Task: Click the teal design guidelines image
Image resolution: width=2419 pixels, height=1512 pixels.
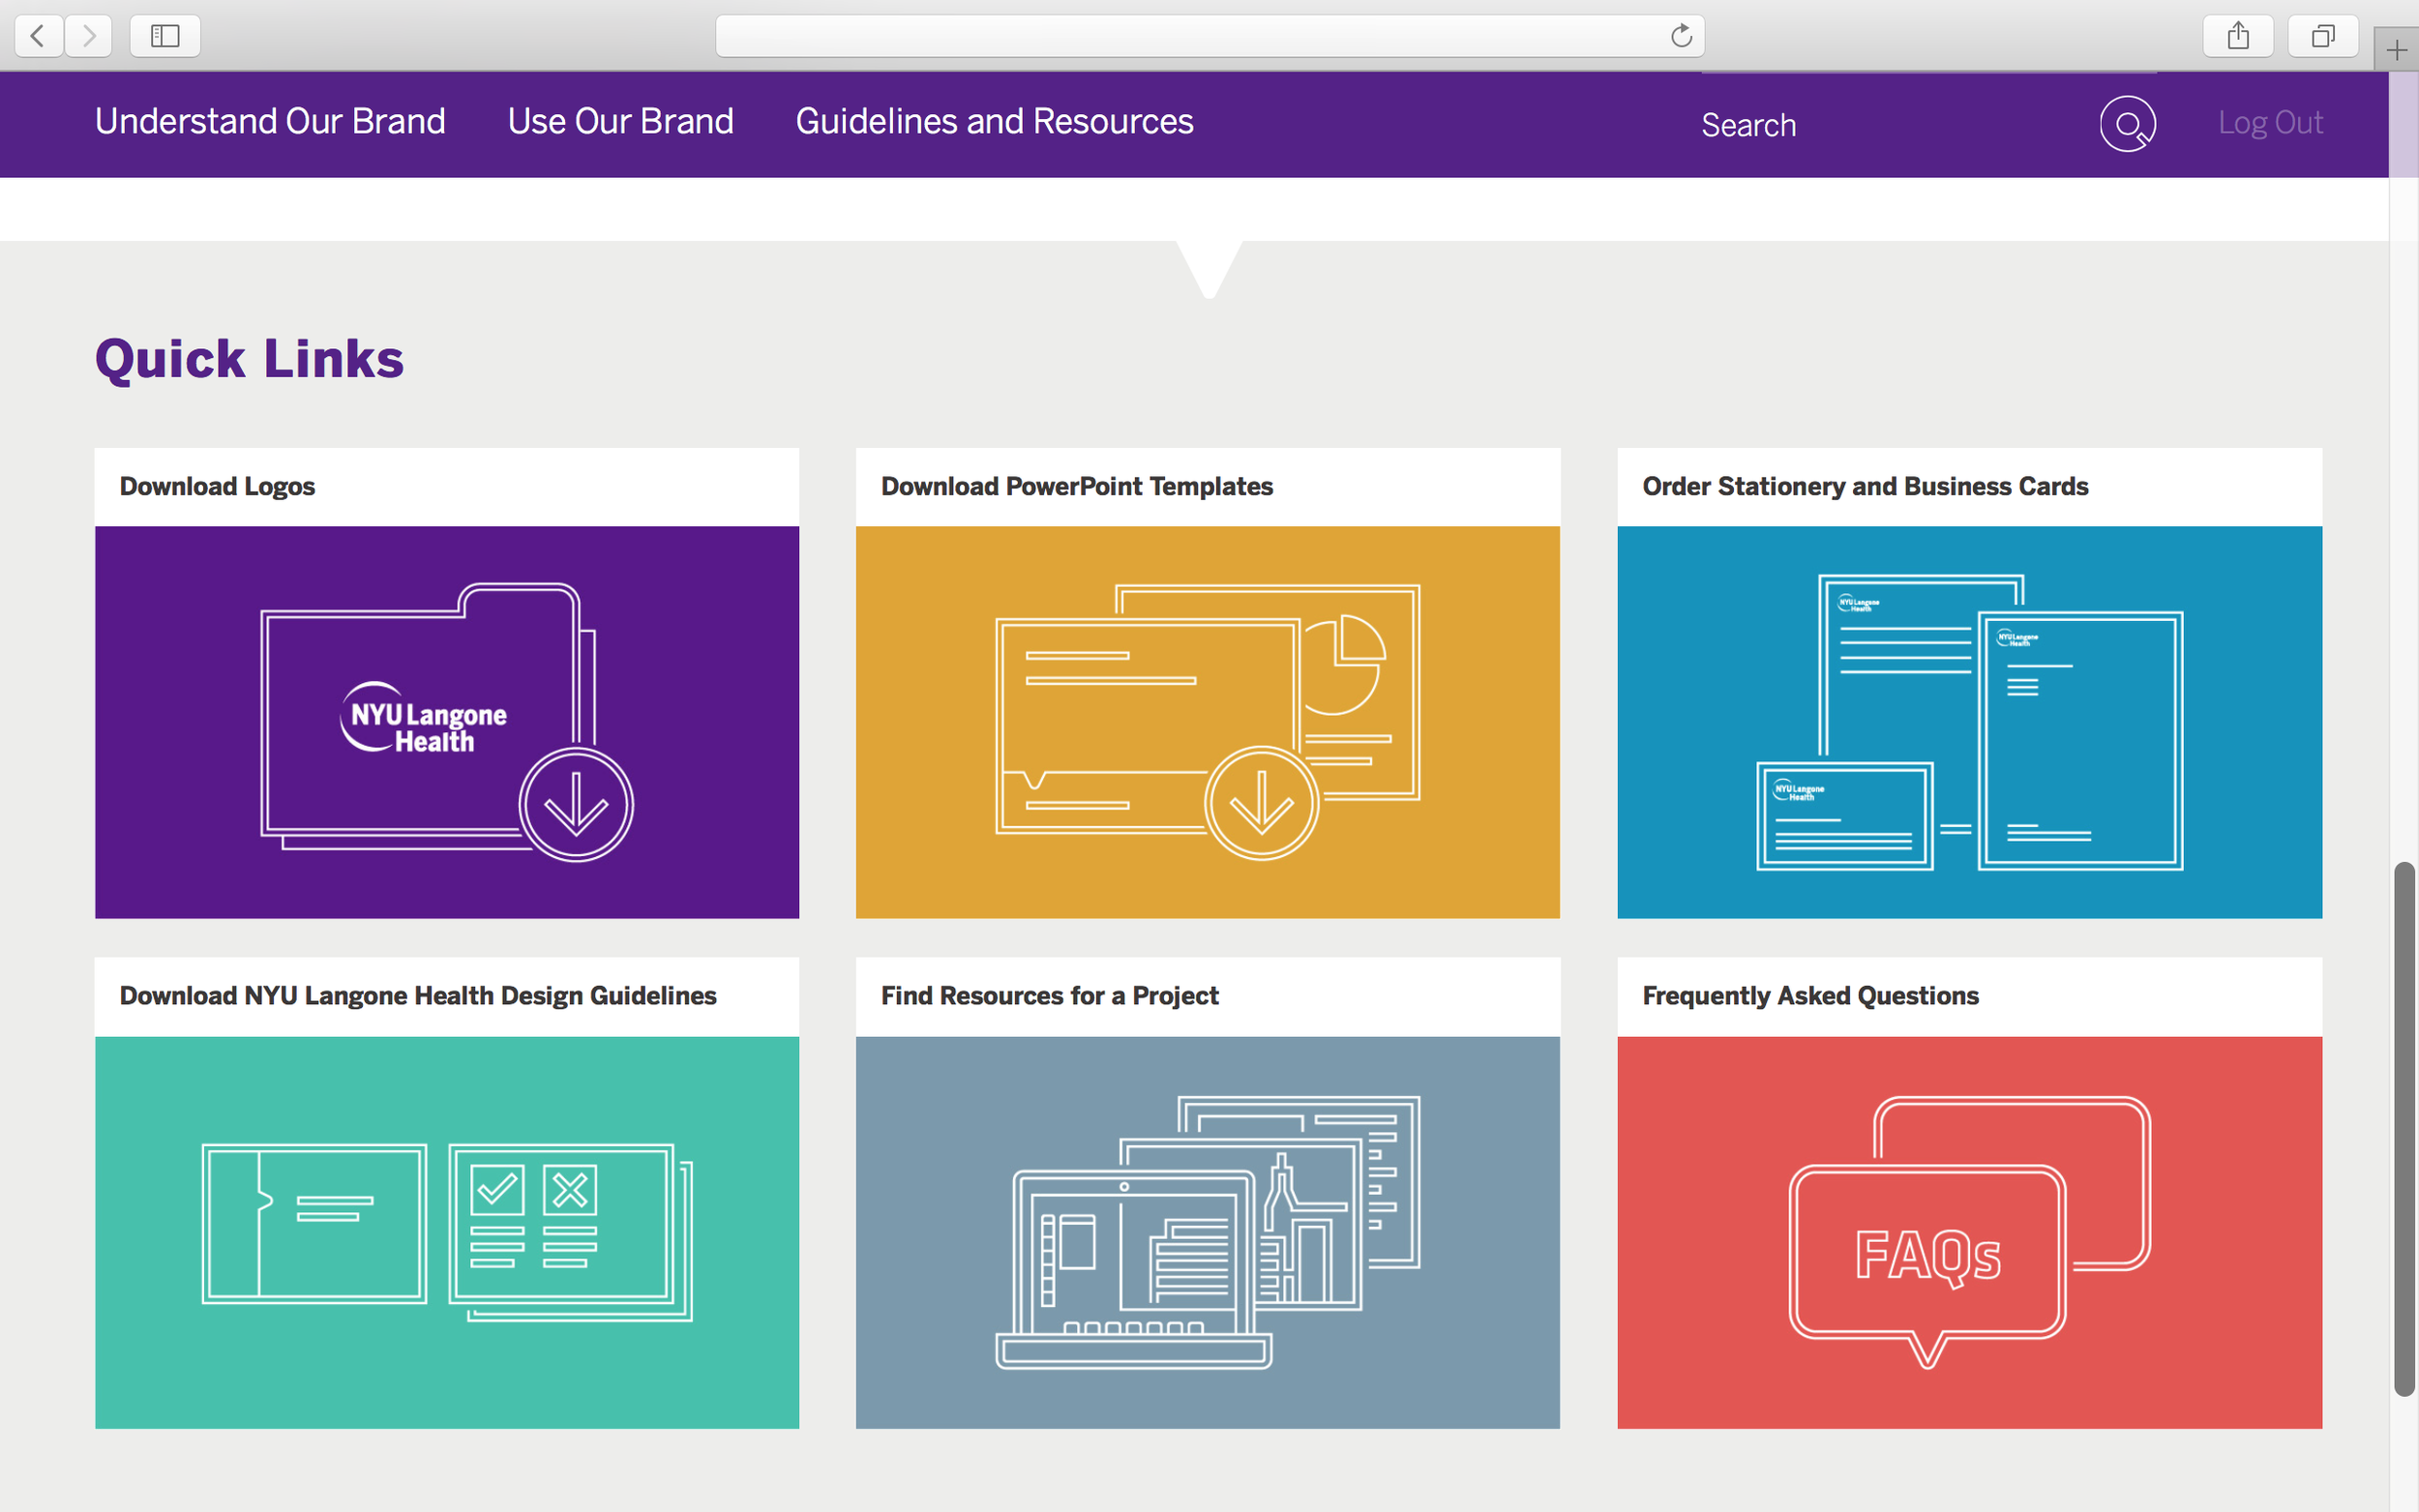Action: [x=447, y=1232]
